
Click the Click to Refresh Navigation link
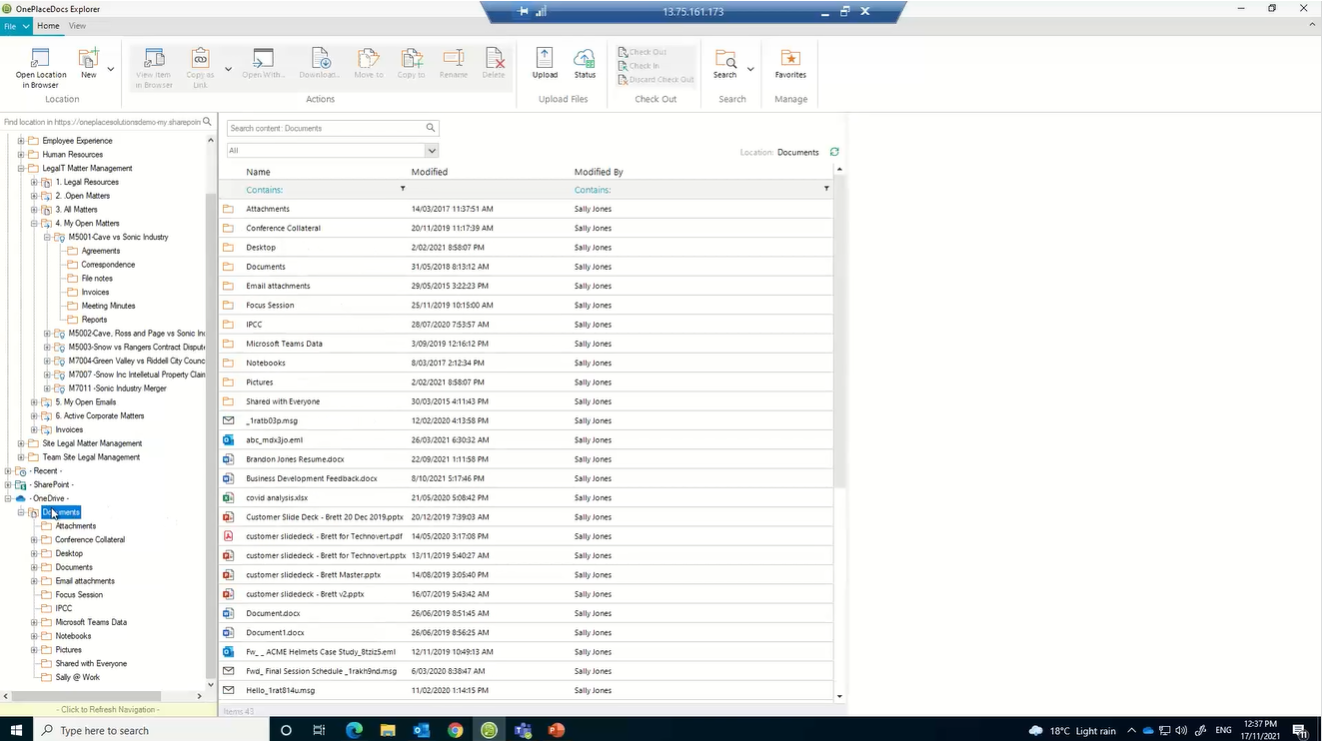click(107, 708)
